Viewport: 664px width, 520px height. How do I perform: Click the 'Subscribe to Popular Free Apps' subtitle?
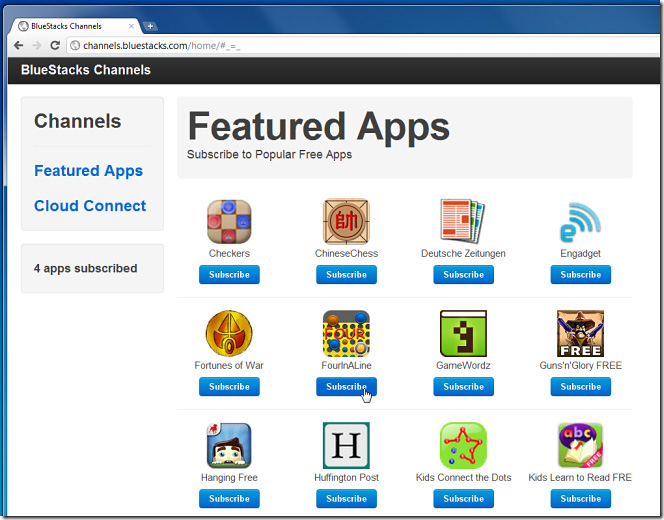point(269,155)
